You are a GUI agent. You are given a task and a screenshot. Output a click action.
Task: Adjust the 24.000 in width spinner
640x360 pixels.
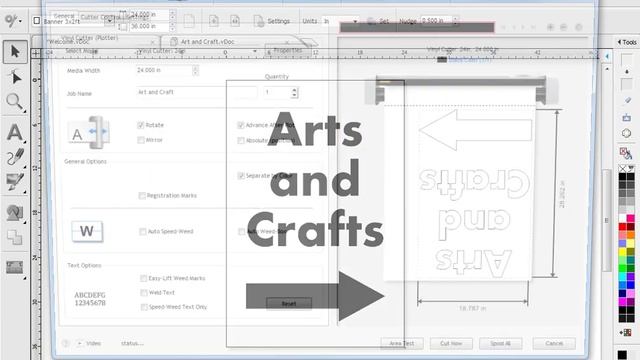click(172, 15)
